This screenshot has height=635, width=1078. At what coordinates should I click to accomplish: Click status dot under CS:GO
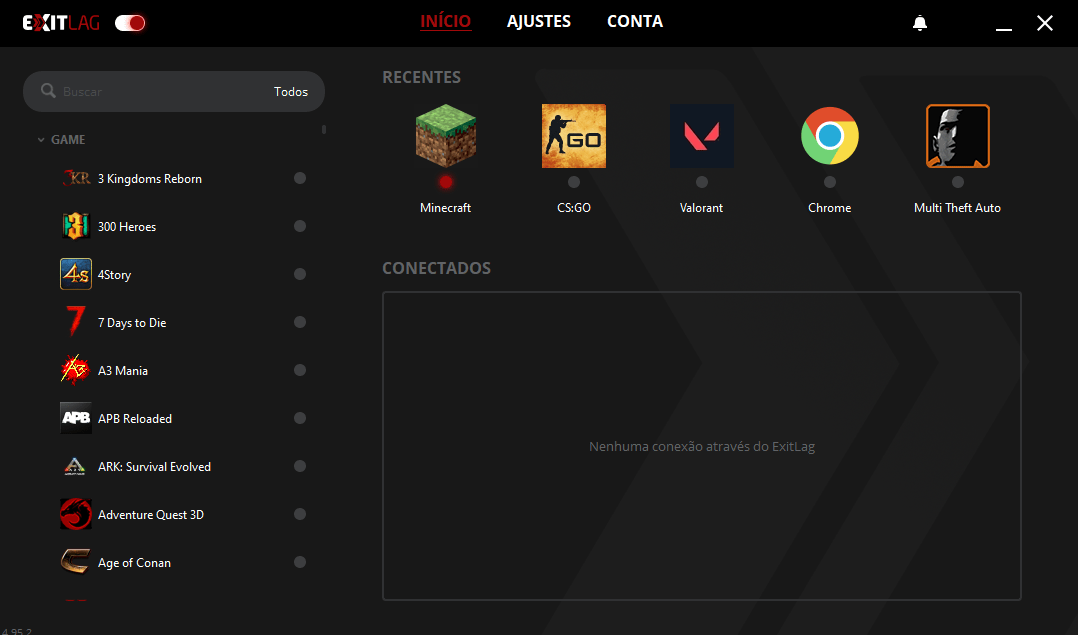tap(574, 182)
